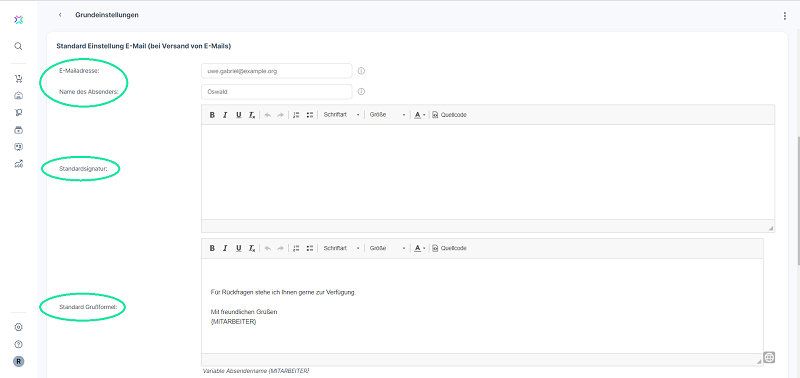Image resolution: width=800 pixels, height=378 pixels.
Task: Click into the E-Mailadresse input field
Action: click(x=277, y=71)
